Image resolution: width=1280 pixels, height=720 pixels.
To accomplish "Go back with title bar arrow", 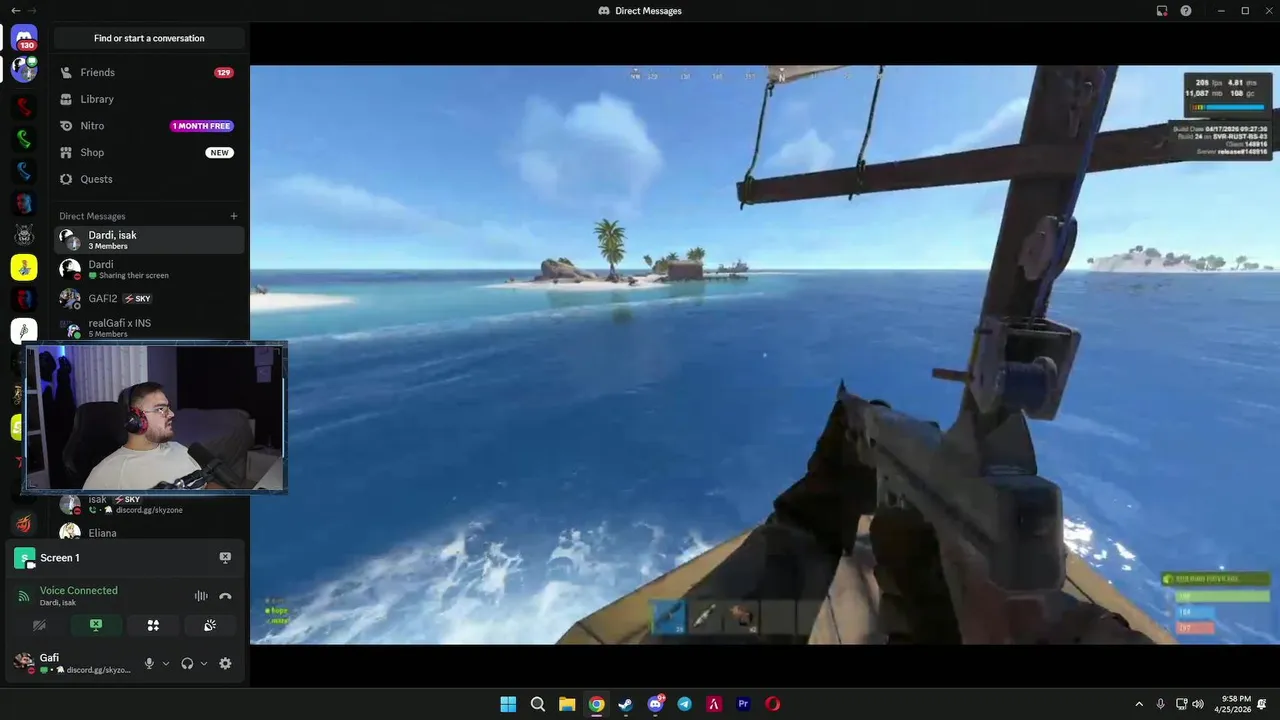I will [x=15, y=10].
